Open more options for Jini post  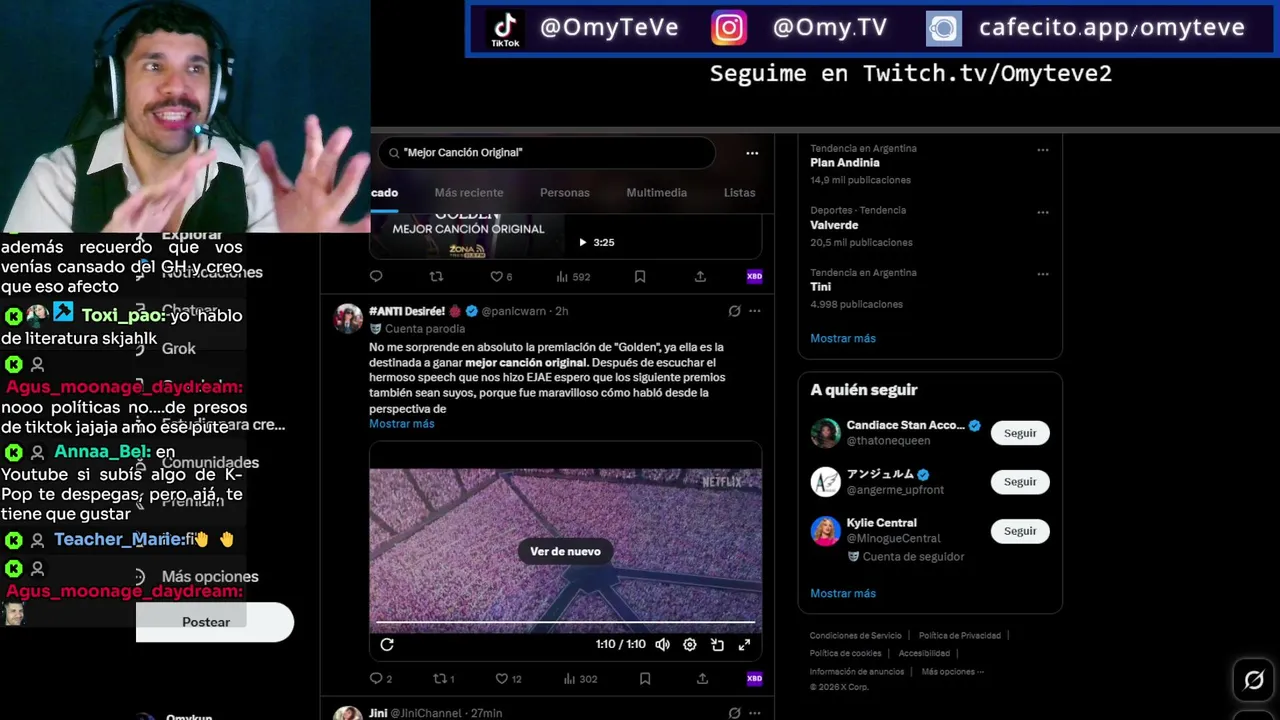754,713
